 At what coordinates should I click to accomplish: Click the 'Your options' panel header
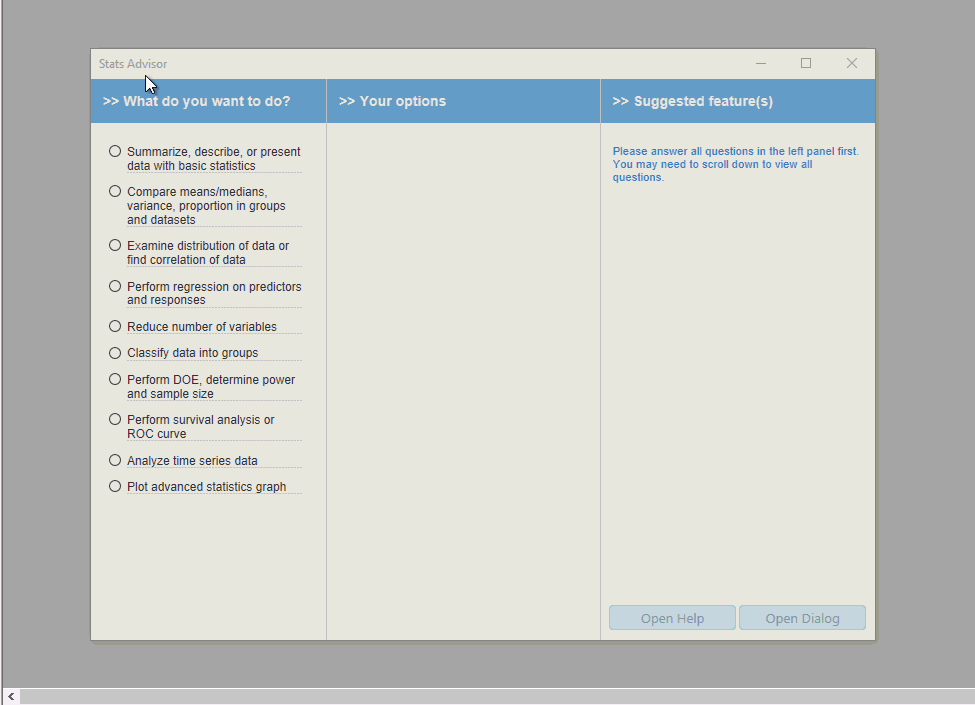(393, 101)
